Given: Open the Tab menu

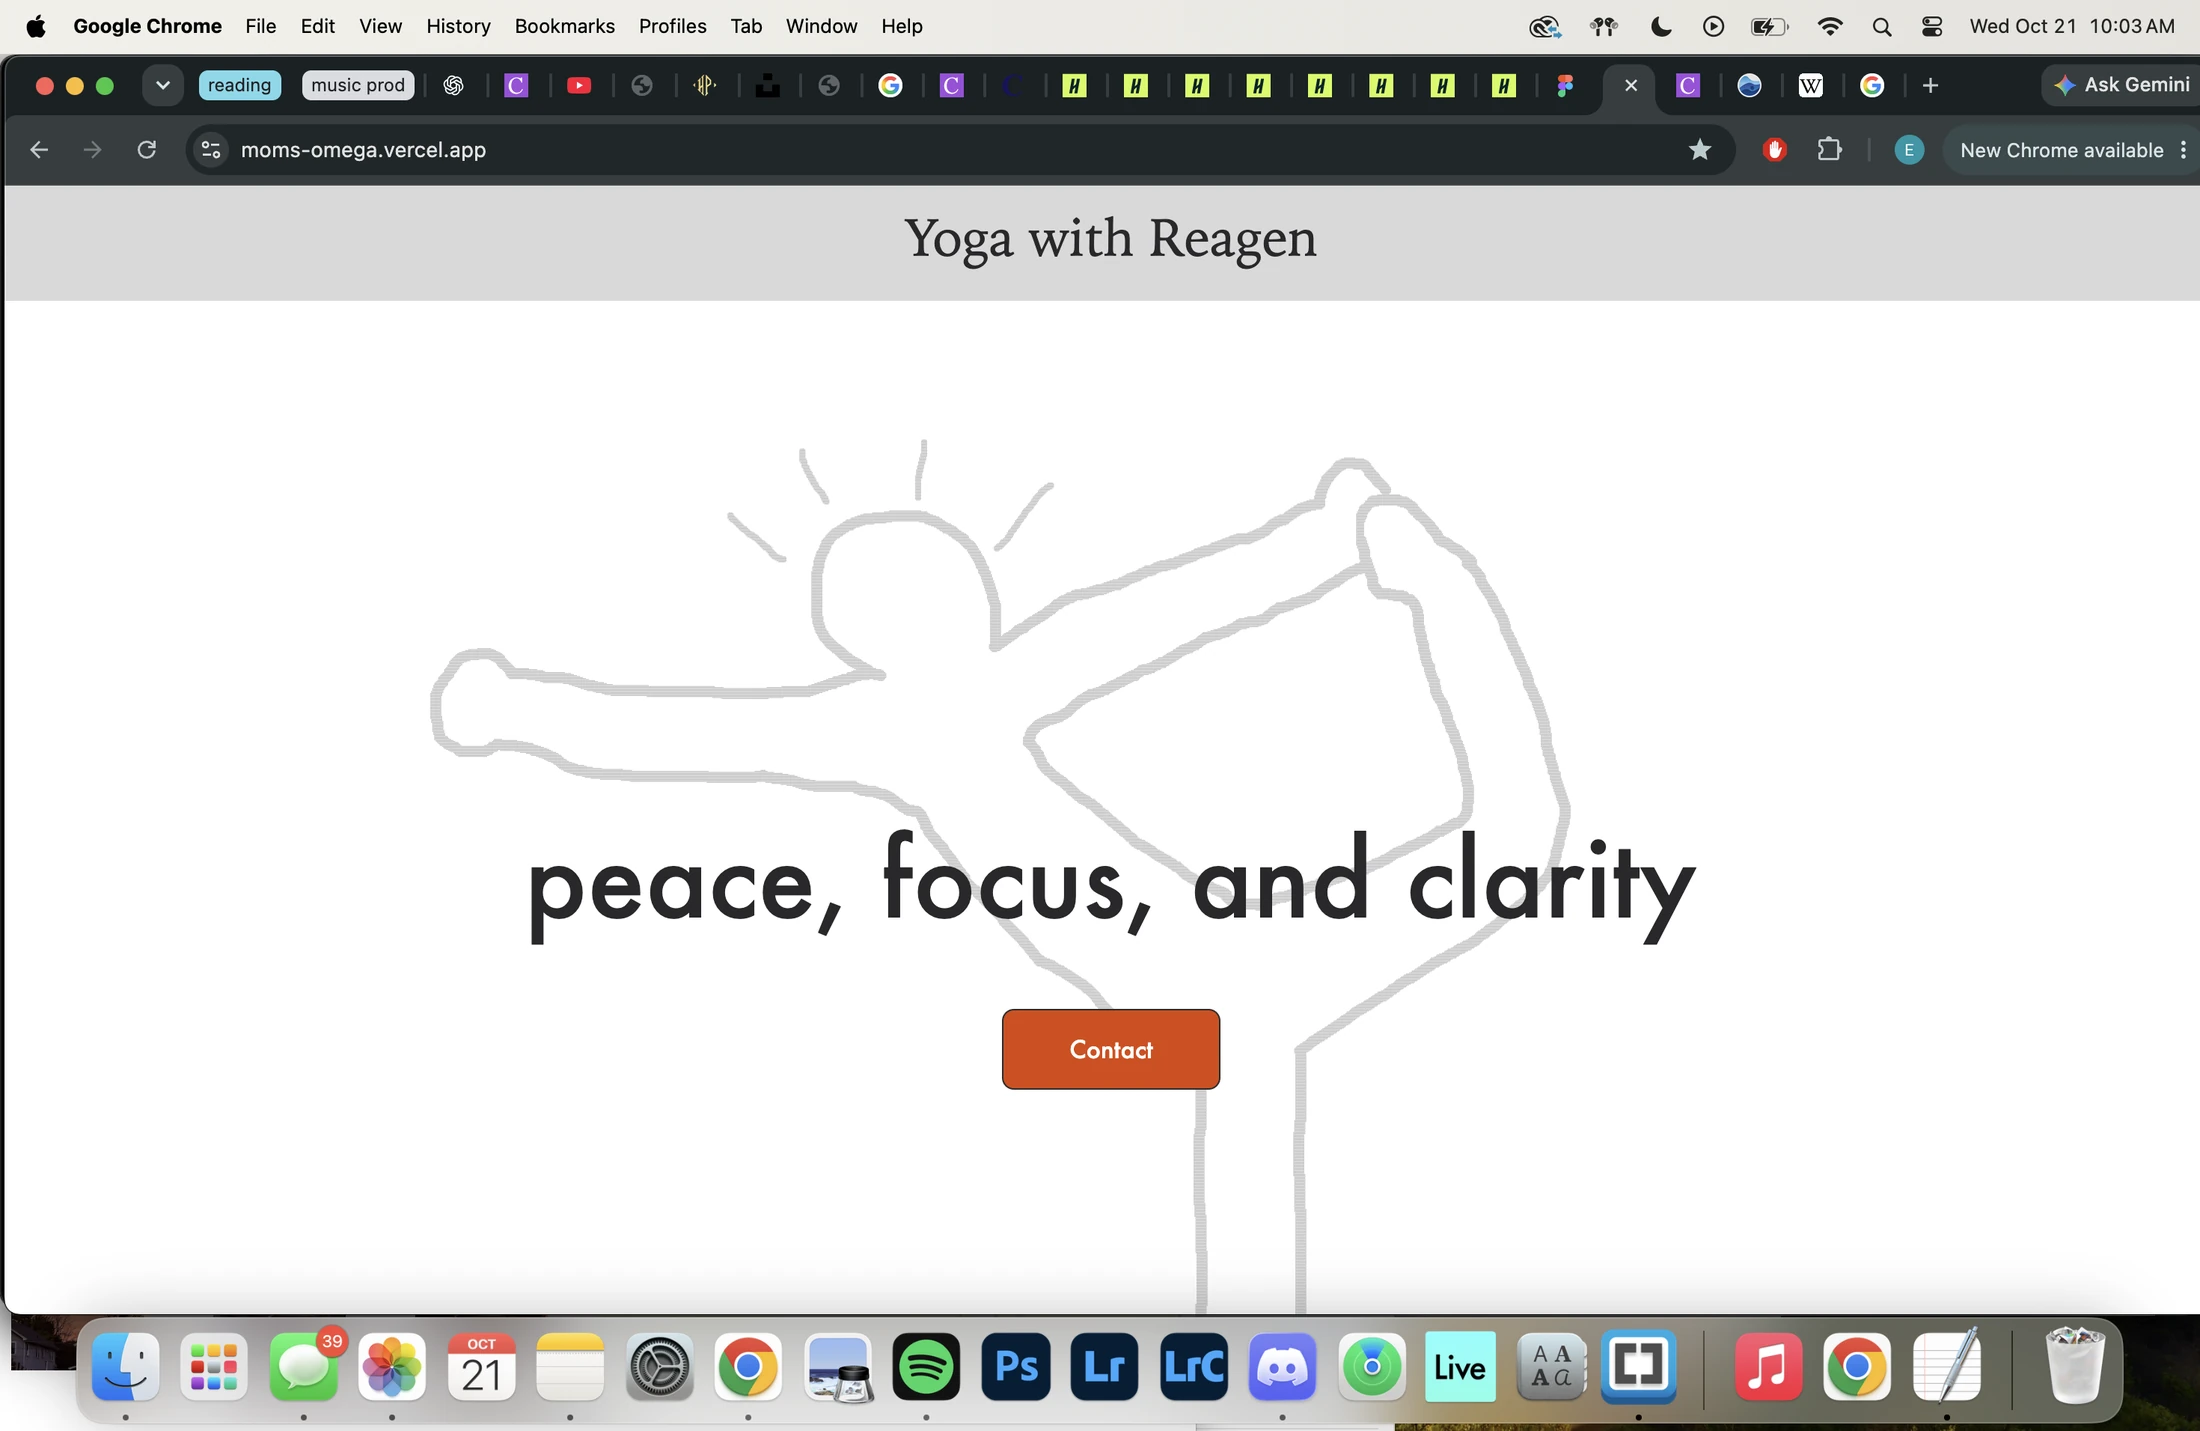Looking at the screenshot, I should (x=746, y=26).
